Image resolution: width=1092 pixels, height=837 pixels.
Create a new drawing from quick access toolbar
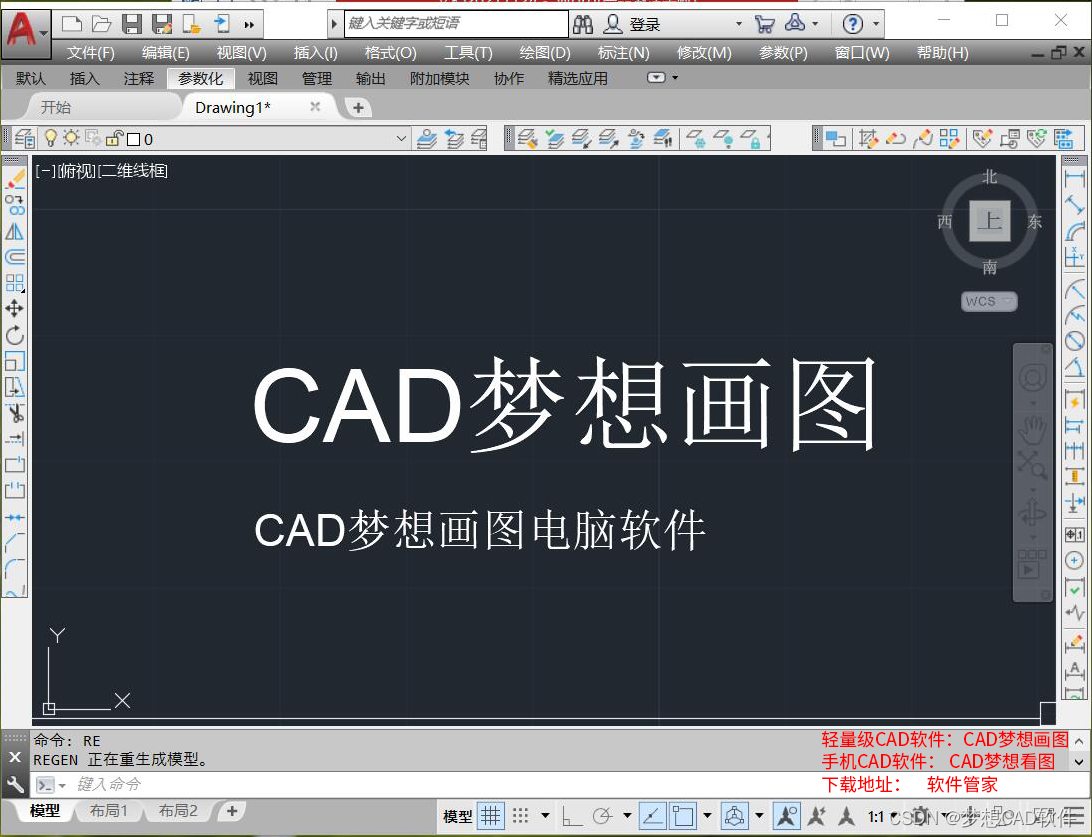click(72, 25)
